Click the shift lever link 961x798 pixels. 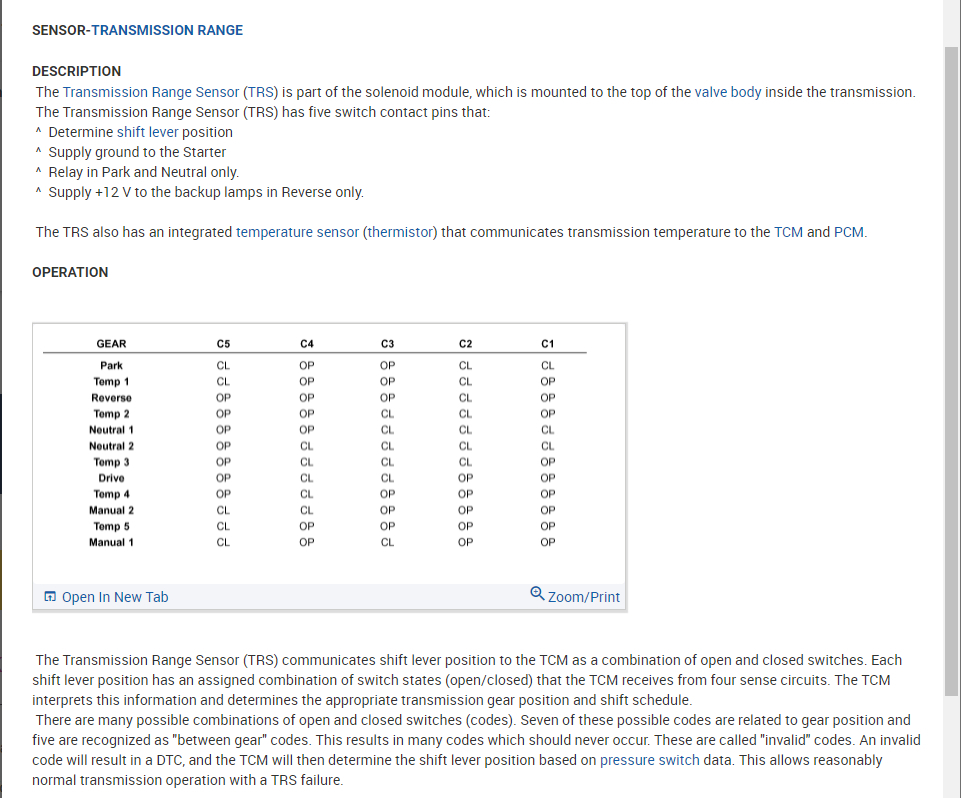(x=147, y=132)
